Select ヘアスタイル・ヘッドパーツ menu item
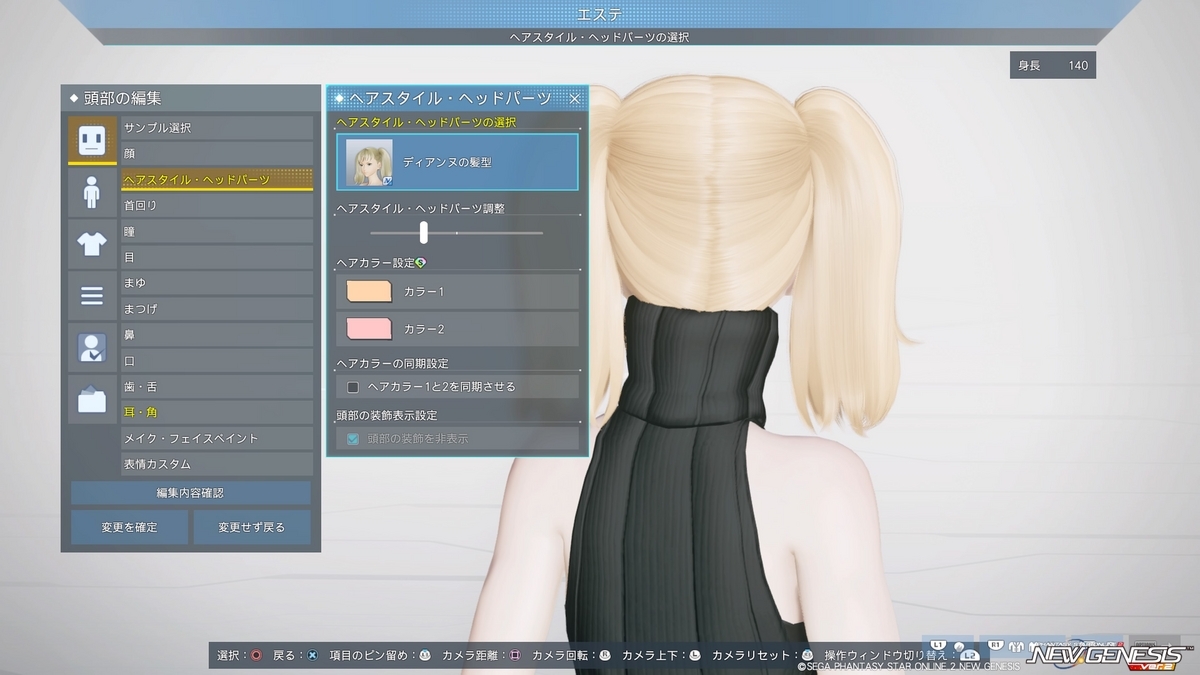 click(217, 180)
